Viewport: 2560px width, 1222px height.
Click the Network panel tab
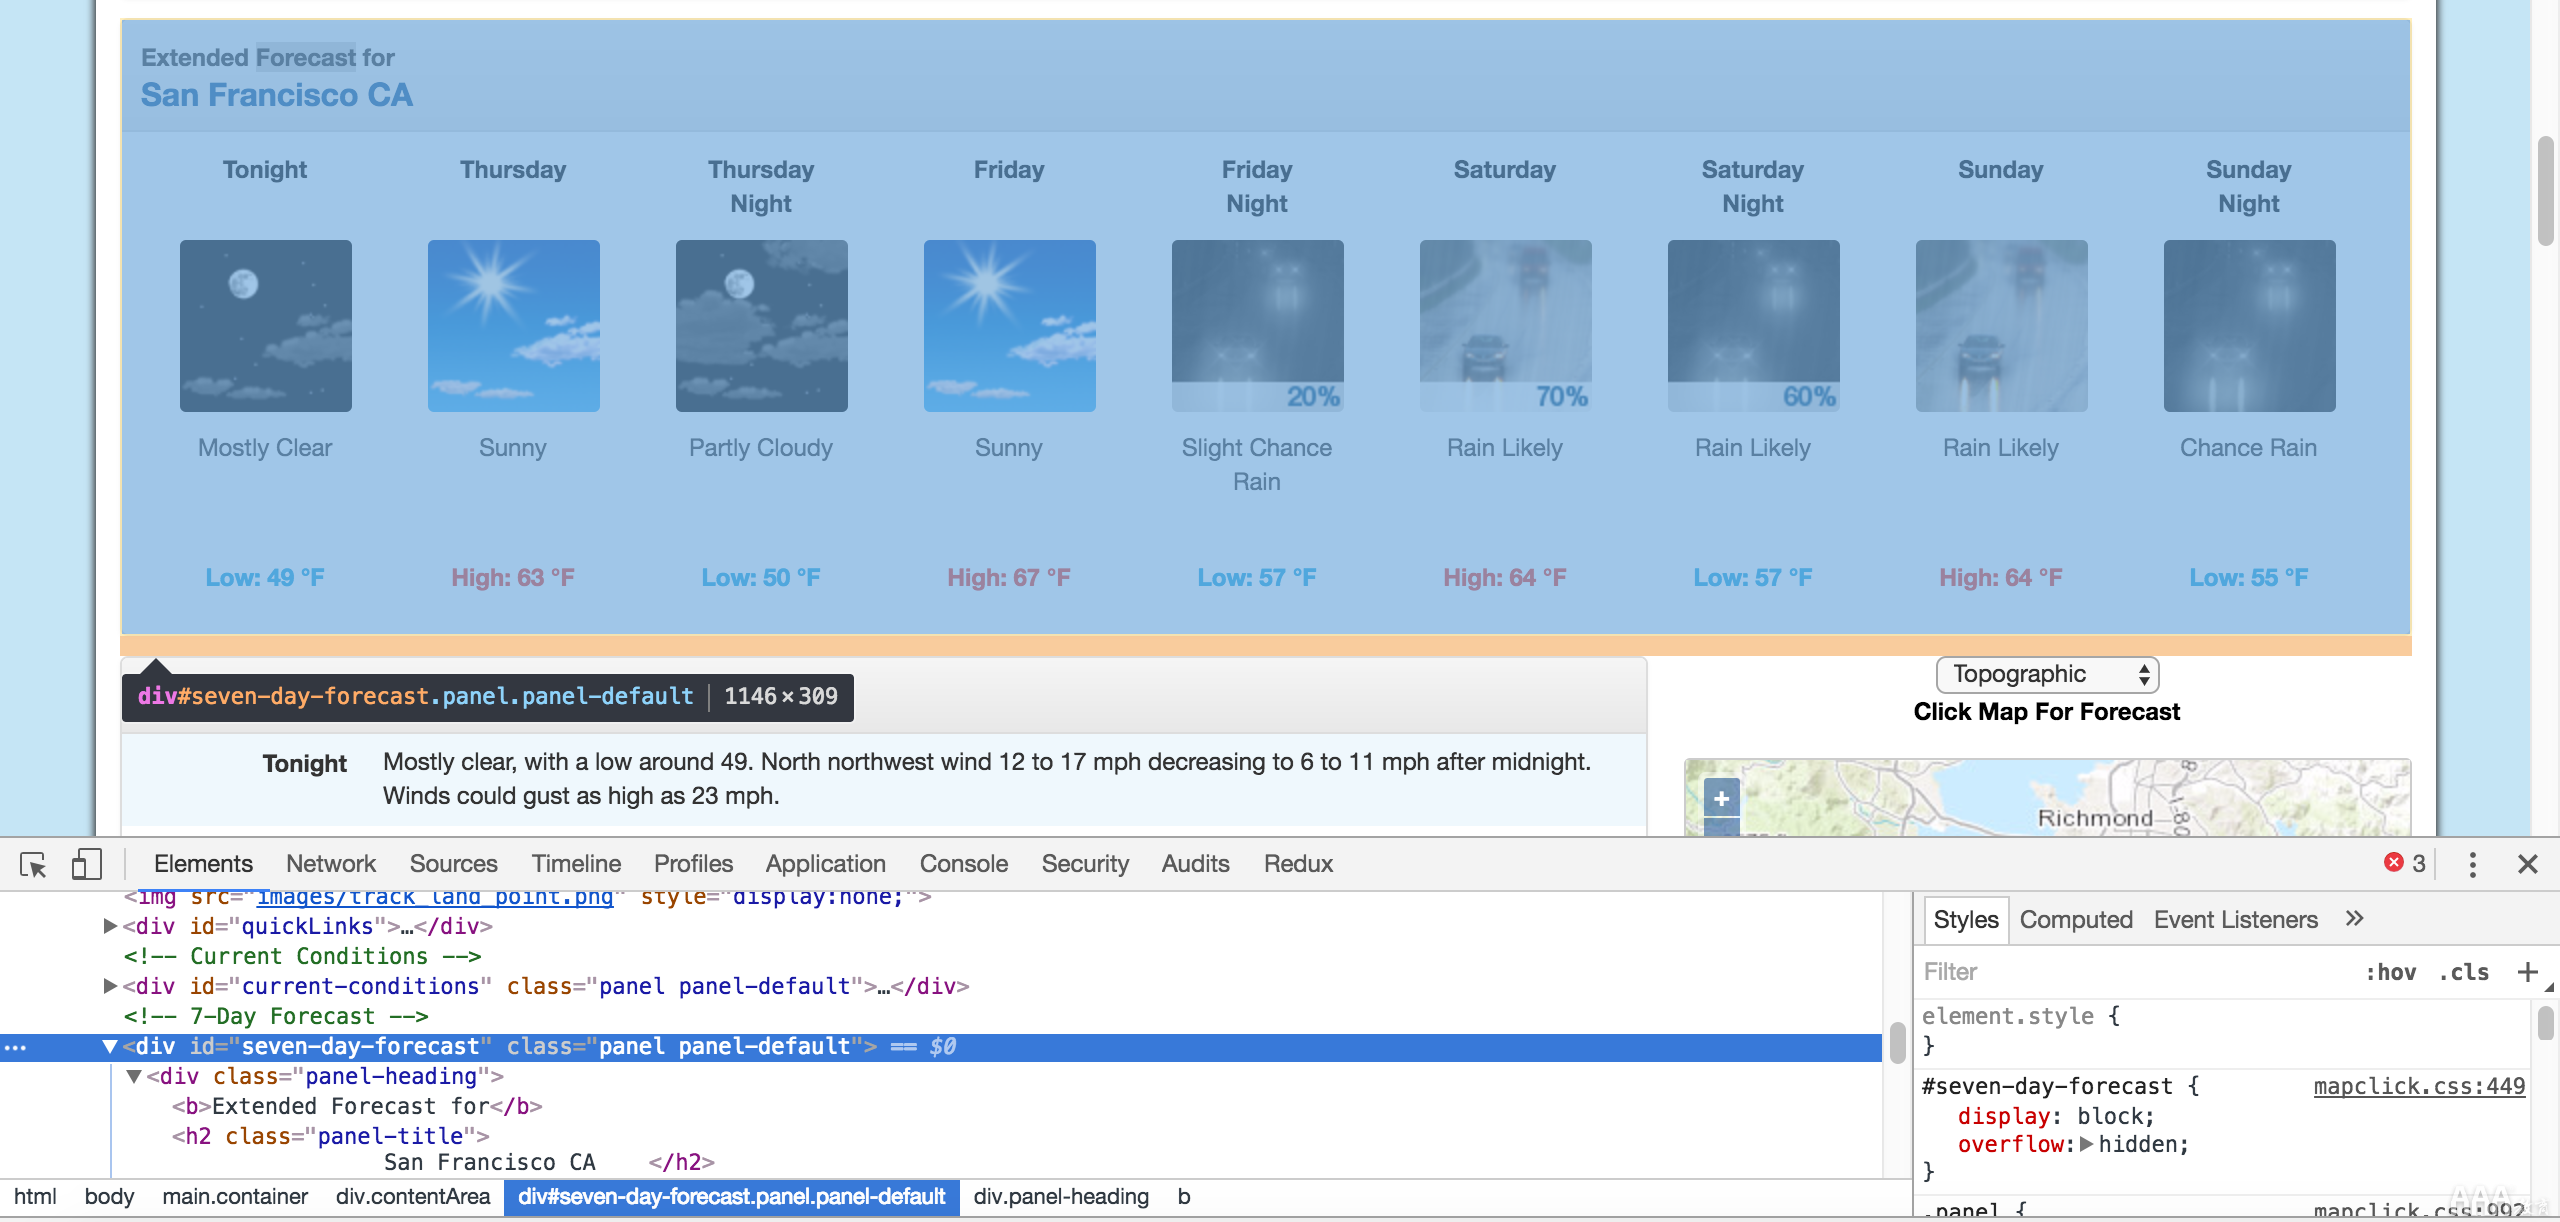click(x=330, y=863)
